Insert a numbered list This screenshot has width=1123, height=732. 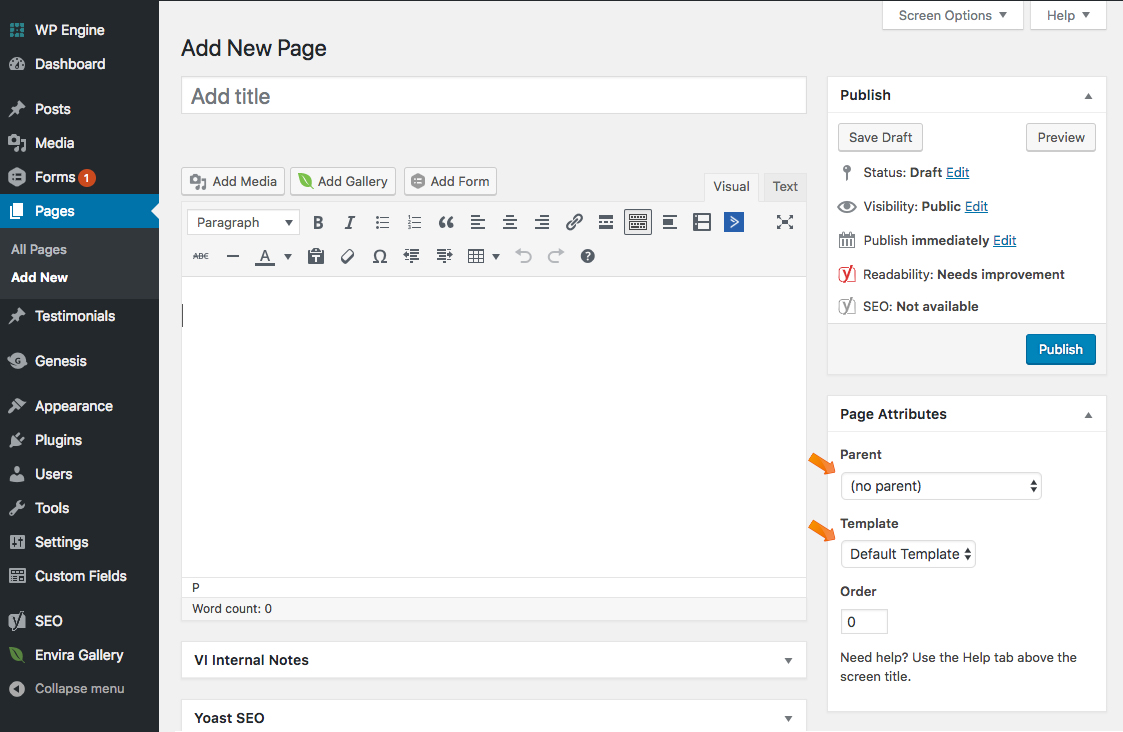click(414, 223)
